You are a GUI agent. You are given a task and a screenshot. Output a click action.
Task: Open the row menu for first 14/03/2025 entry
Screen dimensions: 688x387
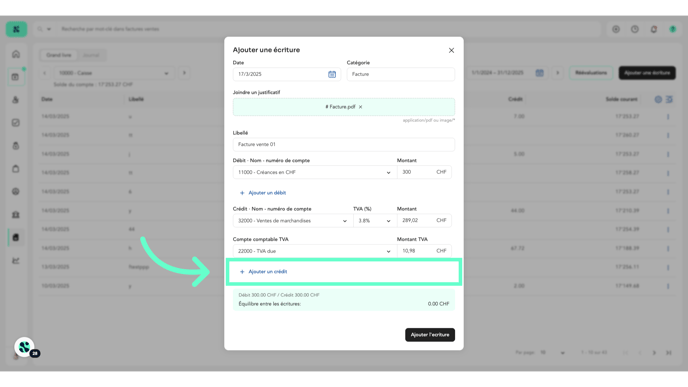coord(668,117)
